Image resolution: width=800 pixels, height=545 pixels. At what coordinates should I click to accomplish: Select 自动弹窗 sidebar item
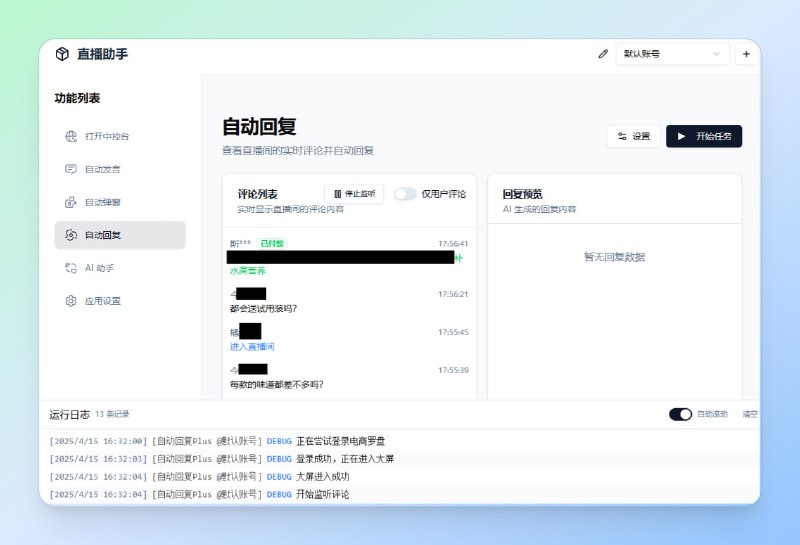pos(120,202)
